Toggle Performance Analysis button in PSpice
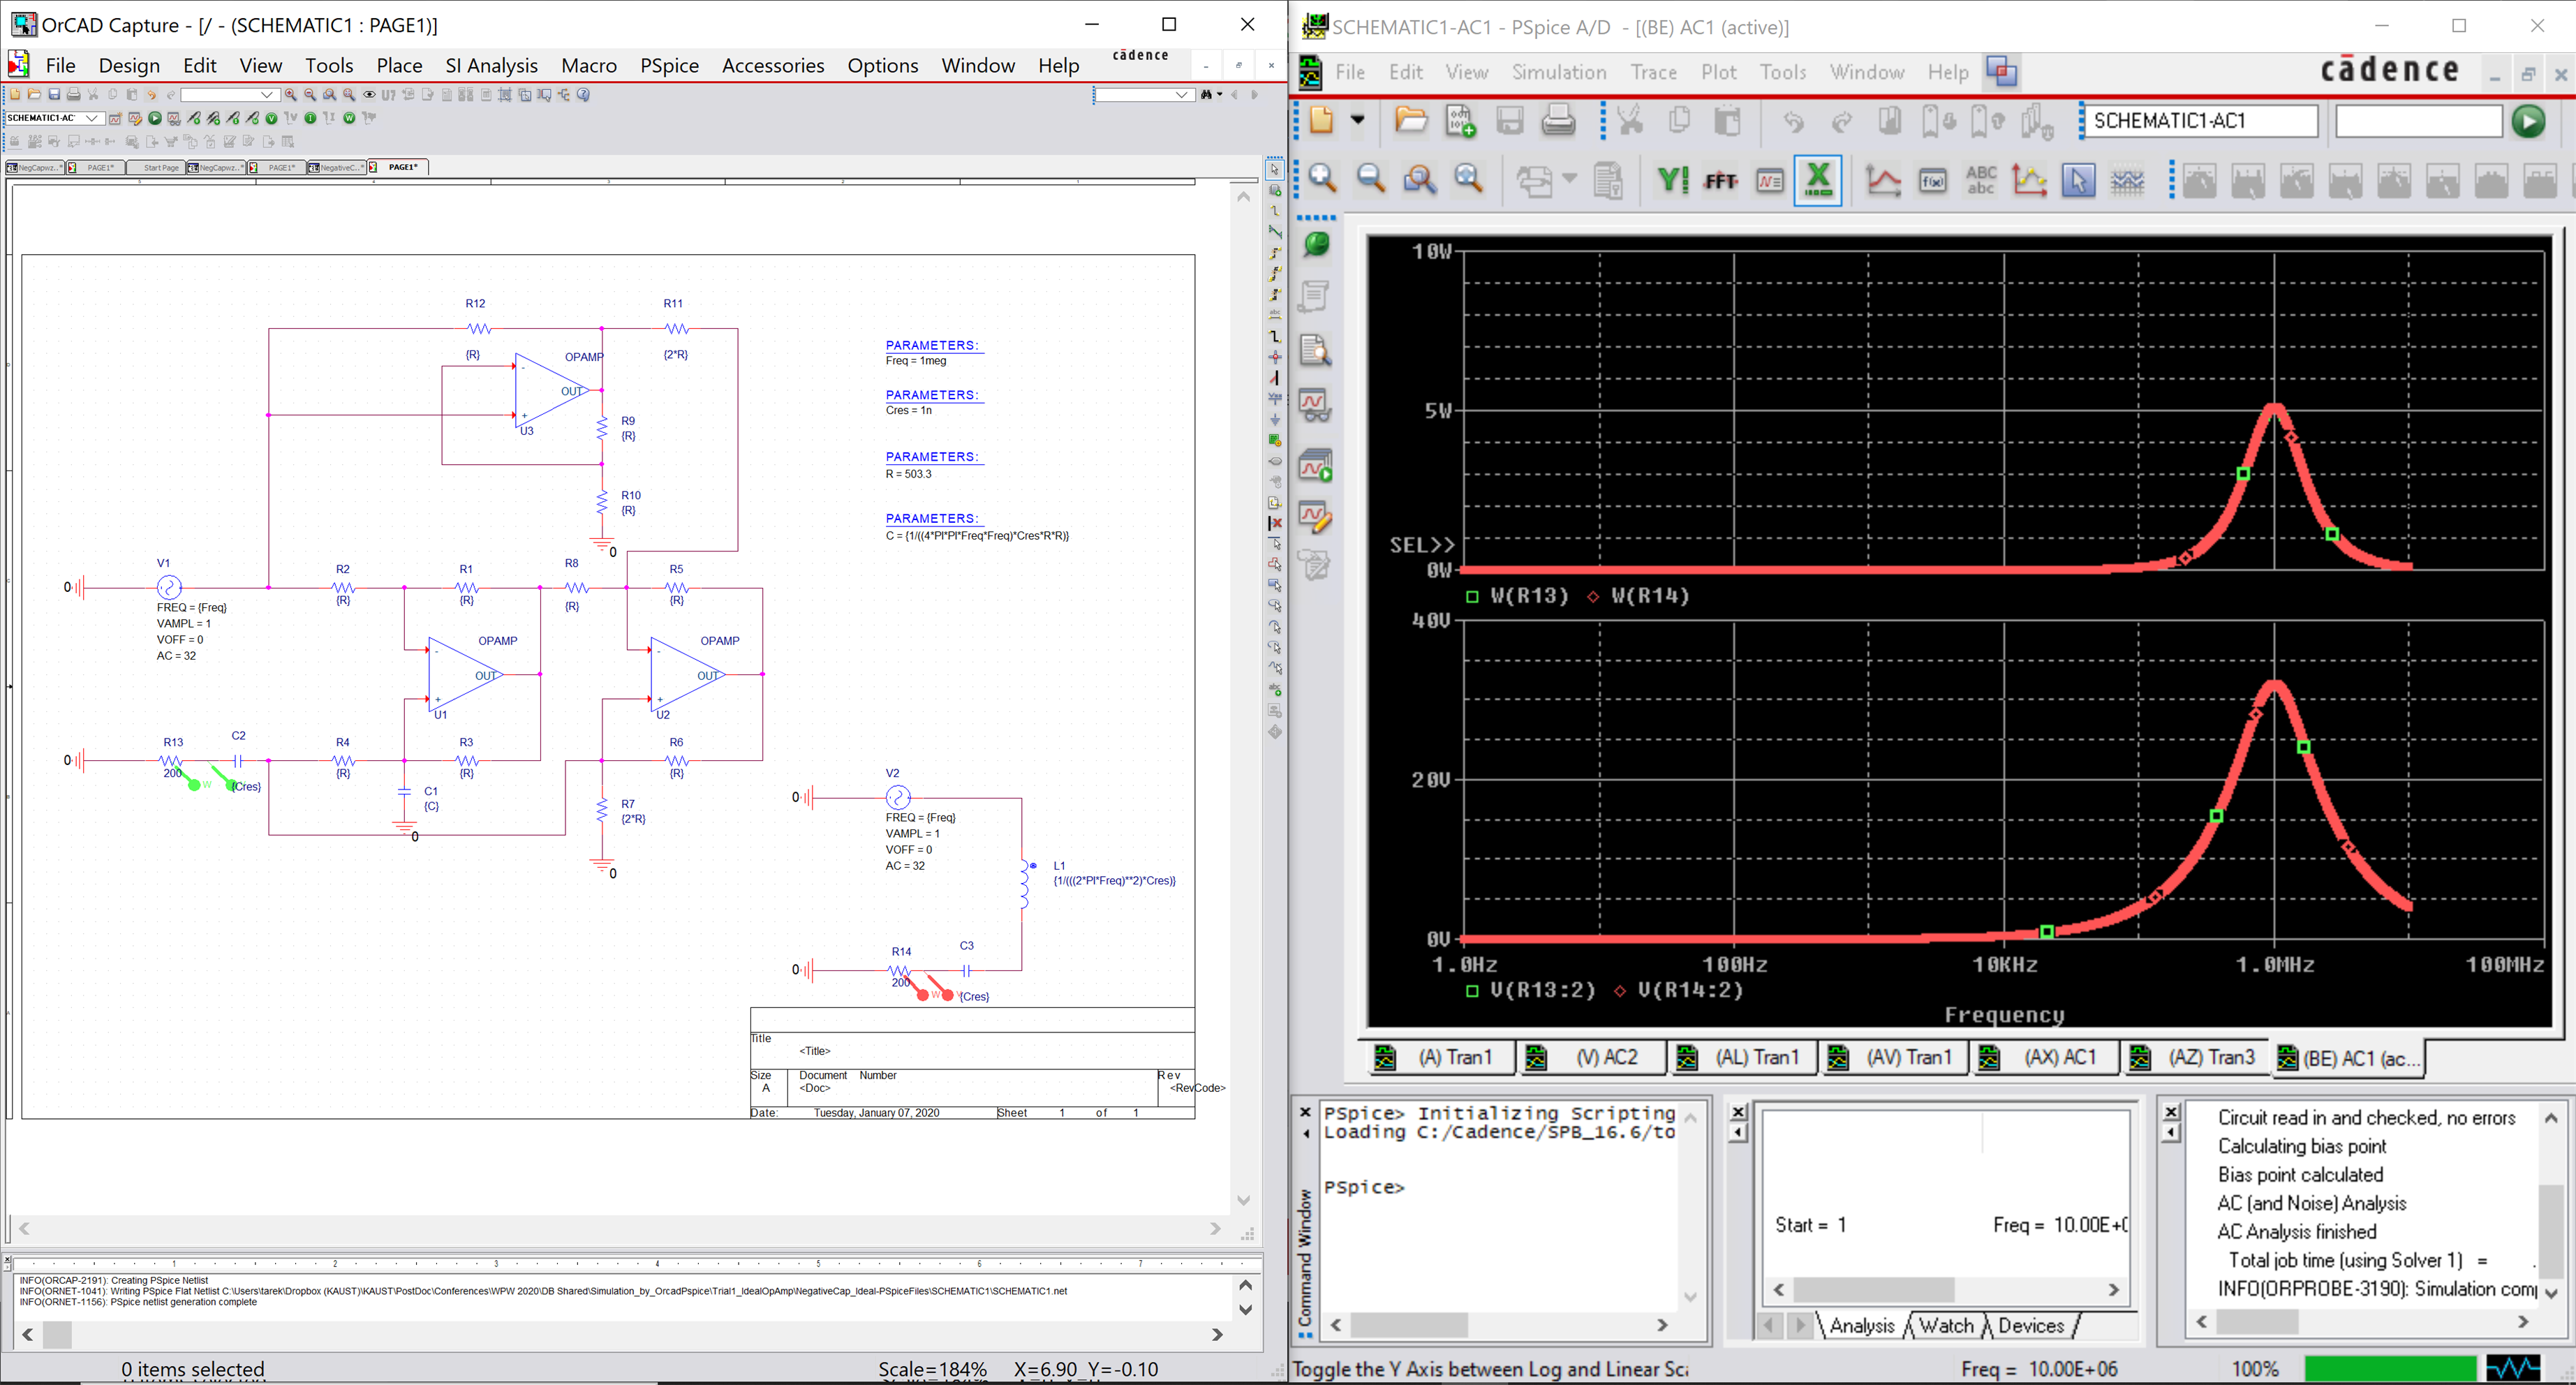This screenshot has height=1385, width=2576. (1769, 180)
